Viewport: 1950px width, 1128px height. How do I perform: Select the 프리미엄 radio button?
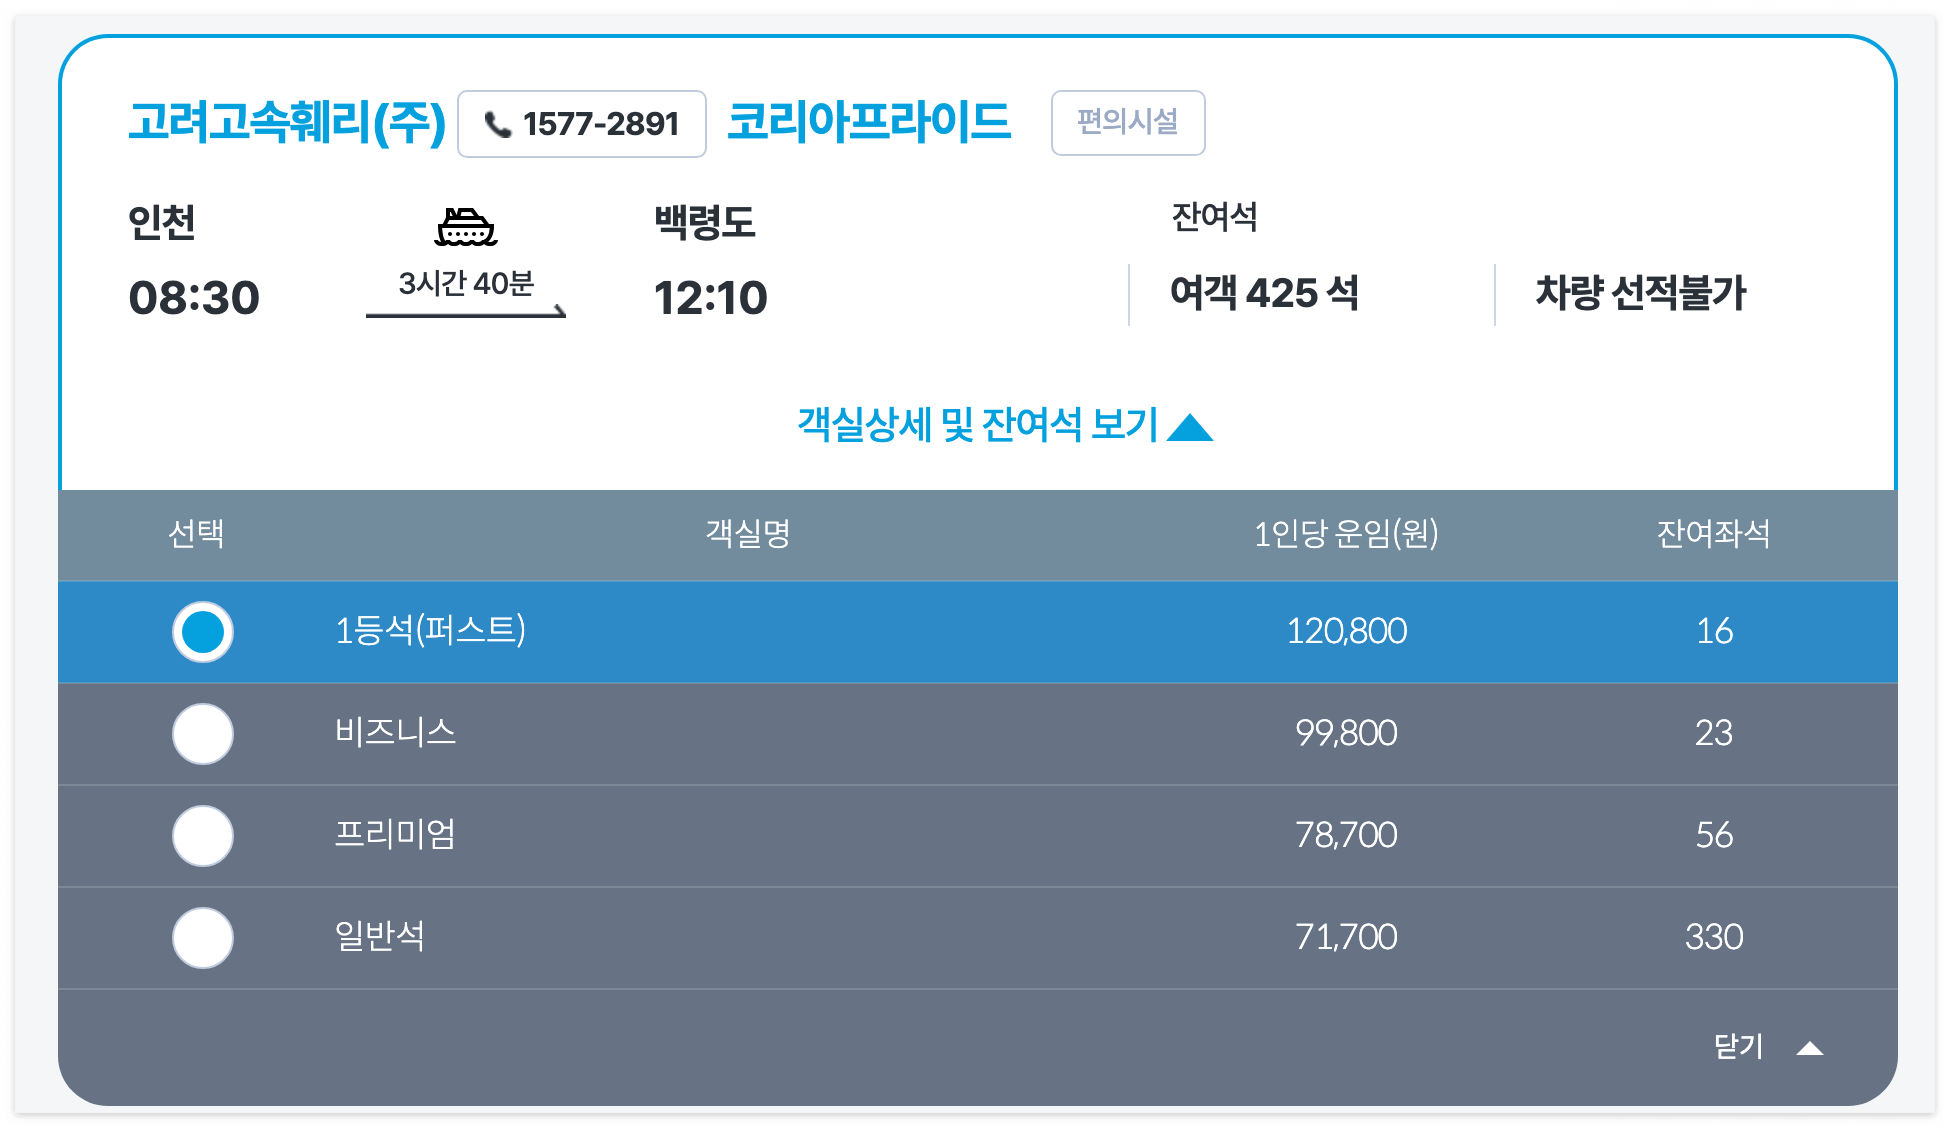coord(203,836)
